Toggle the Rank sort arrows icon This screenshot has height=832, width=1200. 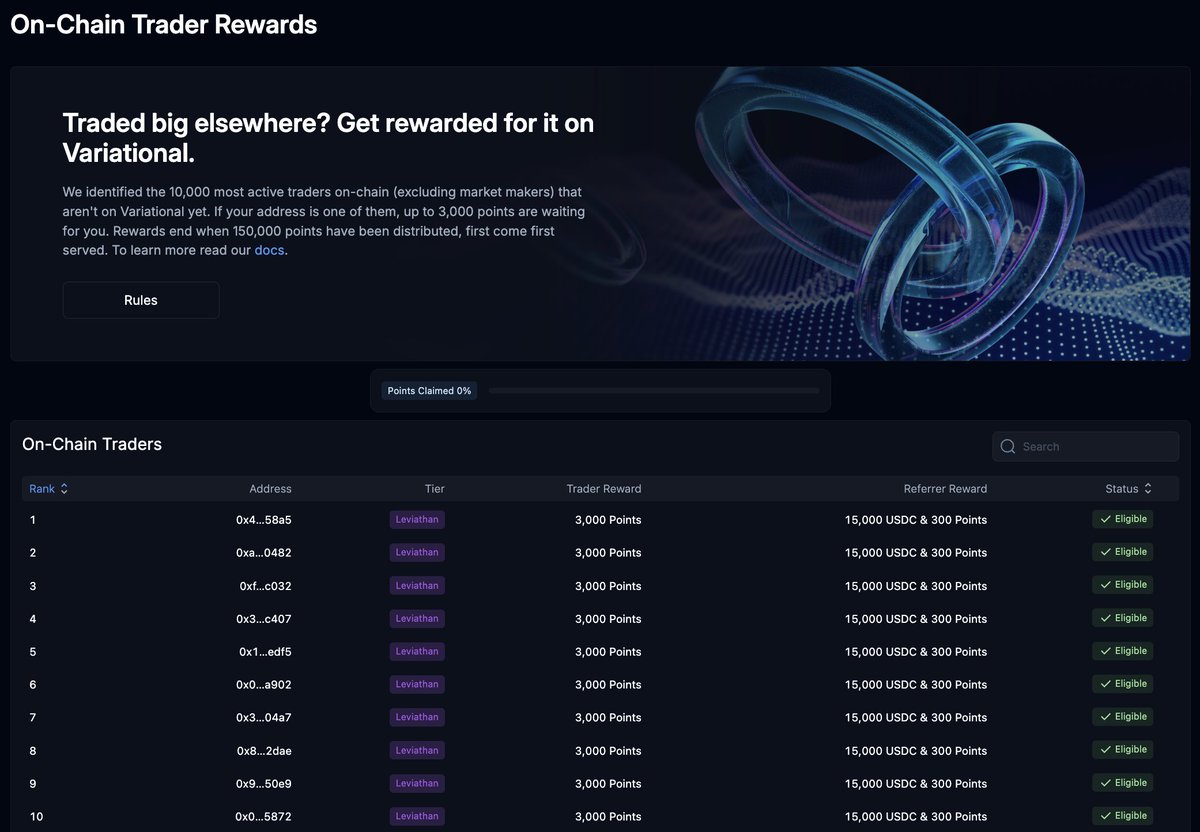(x=64, y=489)
